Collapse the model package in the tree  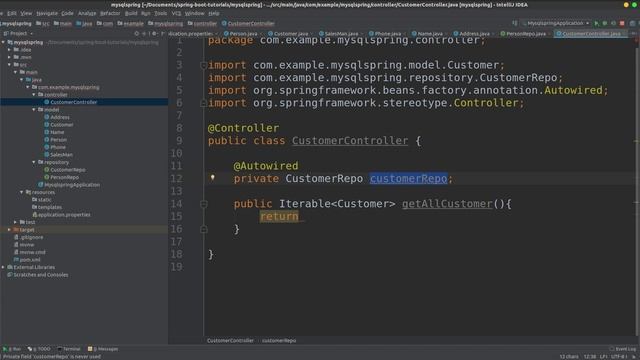click(34, 110)
